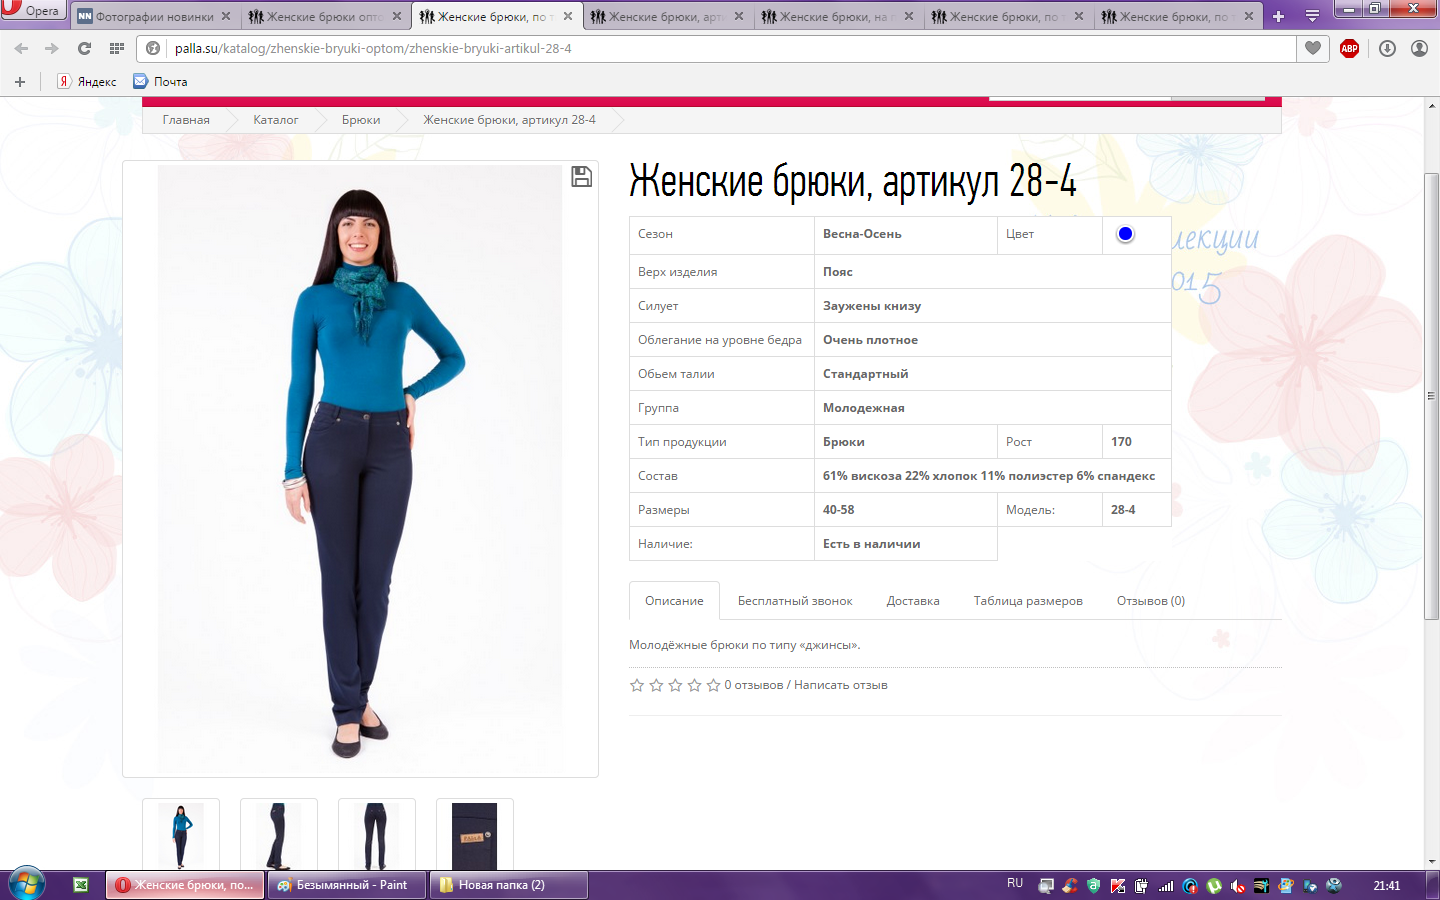Open the Доставка tab
The width and height of the screenshot is (1440, 900).
pyautogui.click(x=913, y=601)
